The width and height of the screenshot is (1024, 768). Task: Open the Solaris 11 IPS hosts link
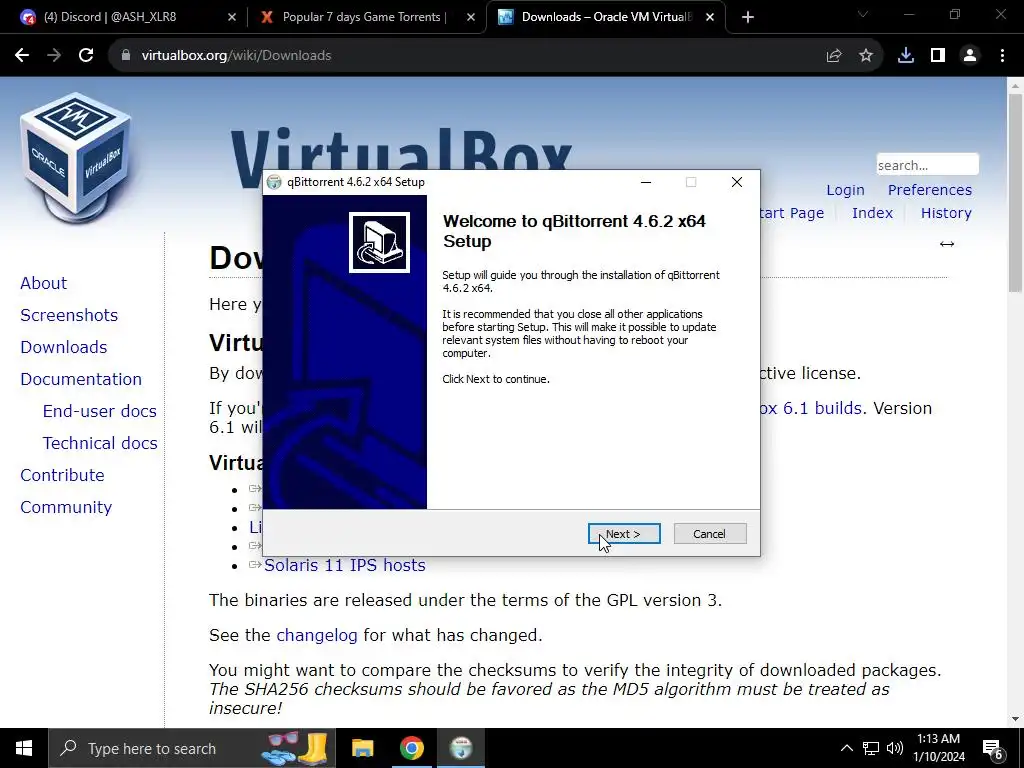click(x=345, y=565)
